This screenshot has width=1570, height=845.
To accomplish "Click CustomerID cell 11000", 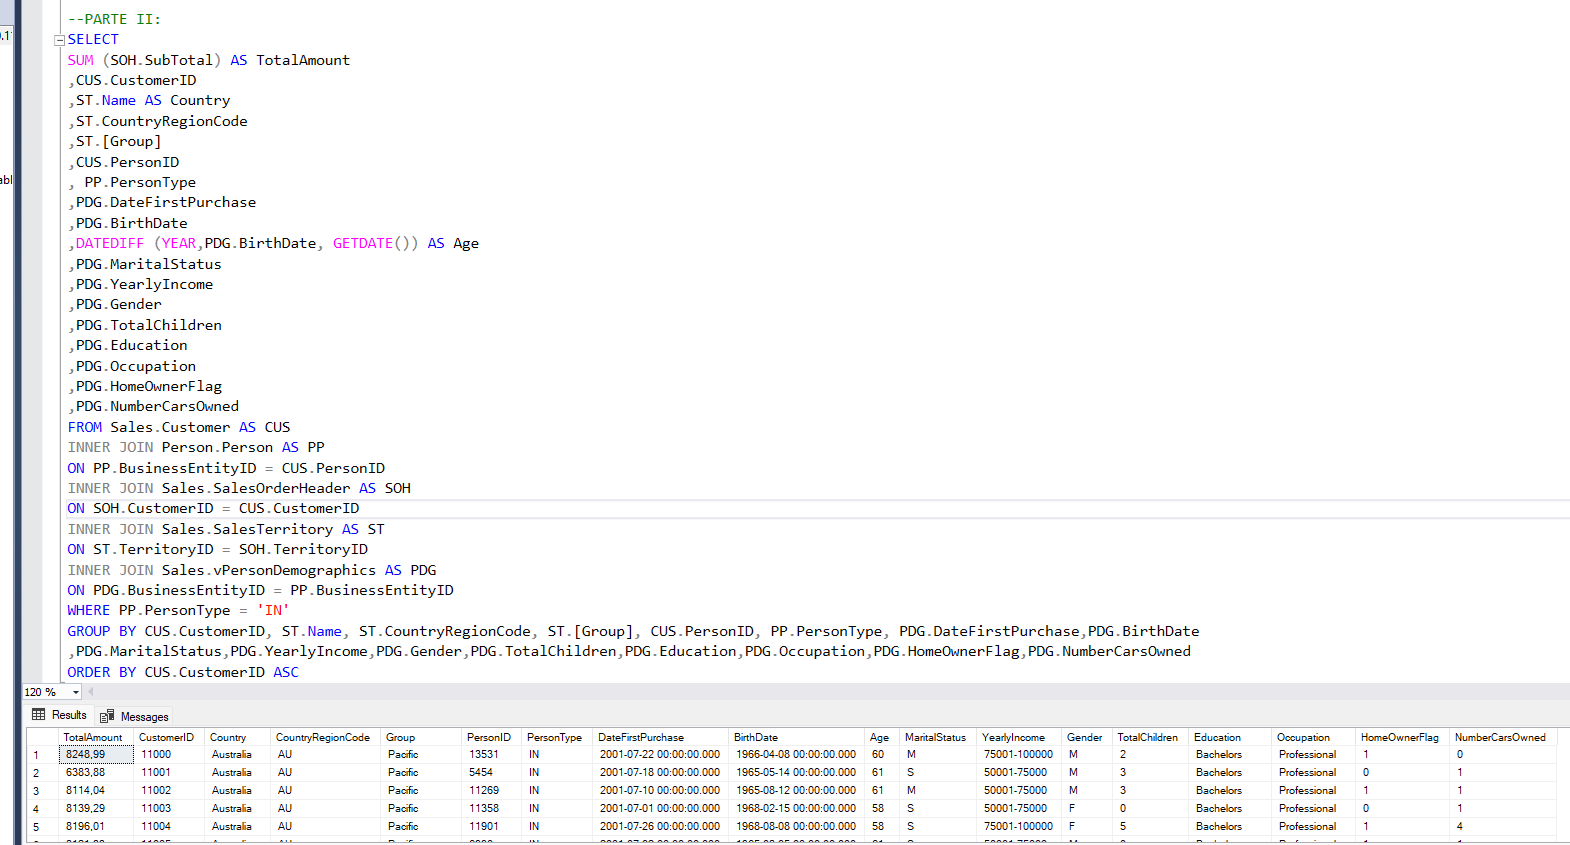I will pyautogui.click(x=168, y=755).
